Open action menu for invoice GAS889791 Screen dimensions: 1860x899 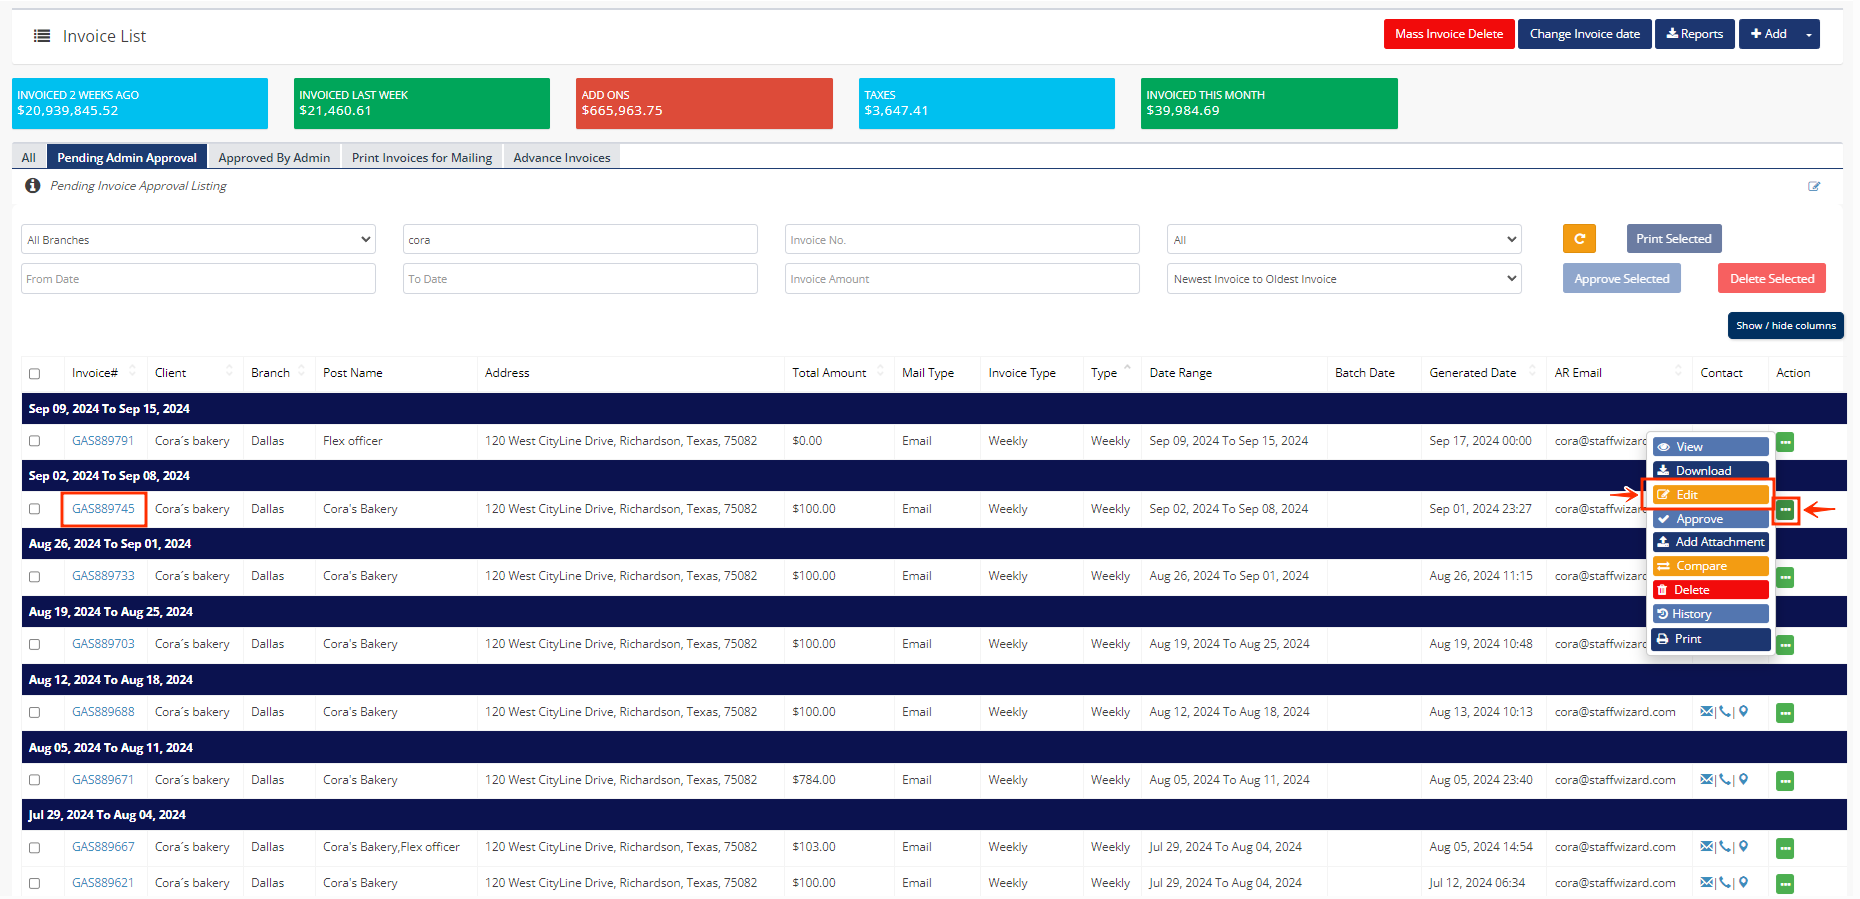point(1785,442)
